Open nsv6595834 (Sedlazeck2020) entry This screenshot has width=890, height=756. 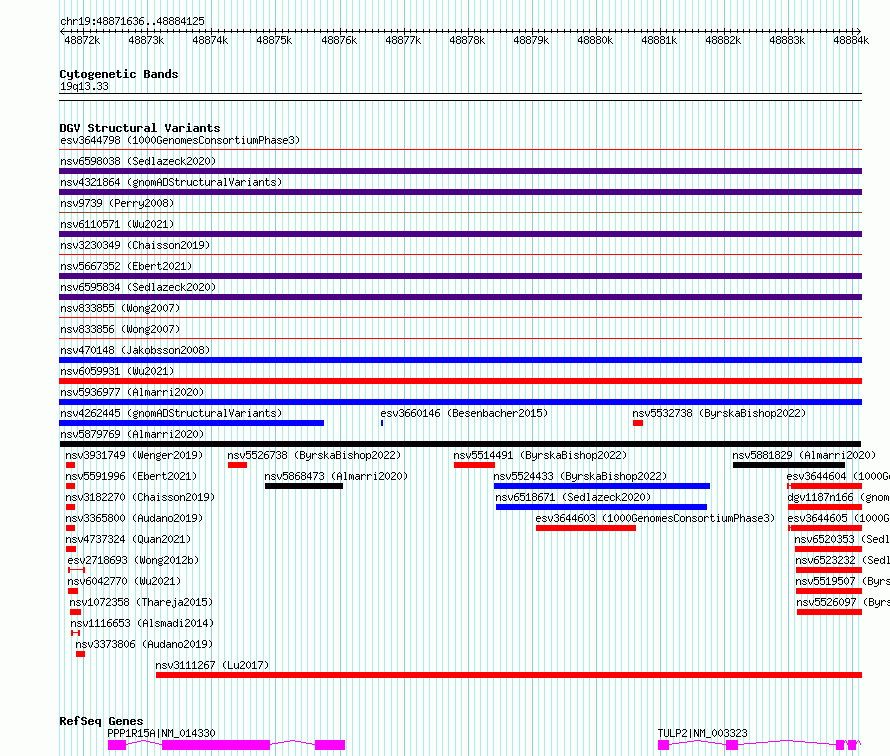(x=138, y=287)
